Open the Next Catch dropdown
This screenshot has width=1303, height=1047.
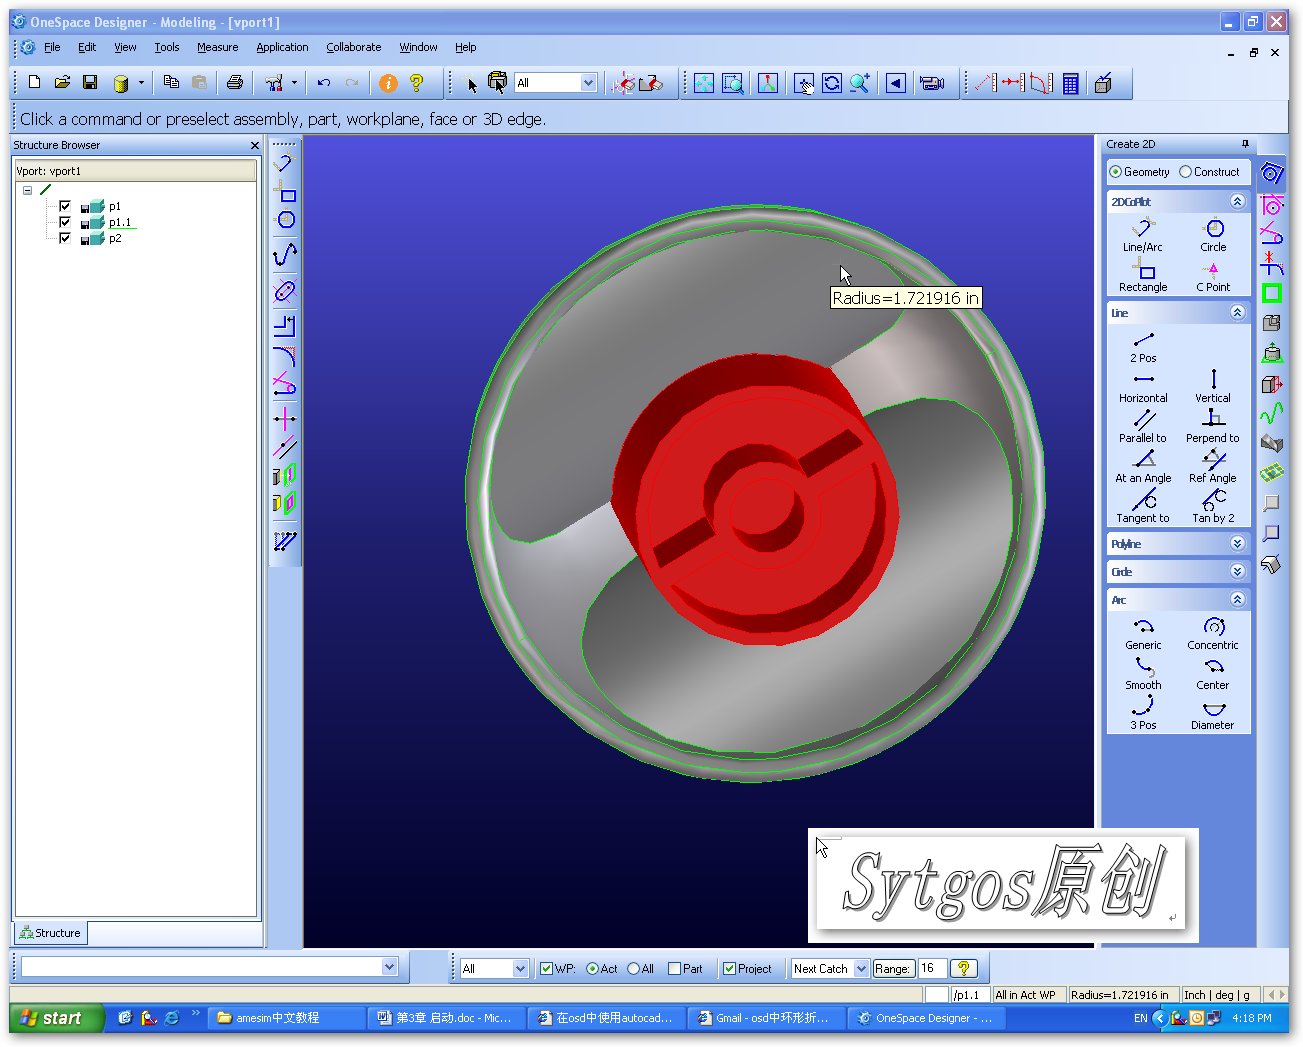coord(861,968)
